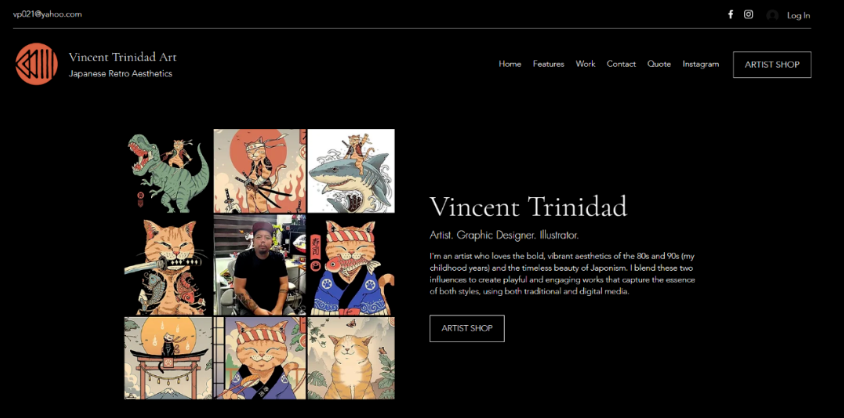
Task: Open the Facebook icon link
Action: pyautogui.click(x=730, y=15)
